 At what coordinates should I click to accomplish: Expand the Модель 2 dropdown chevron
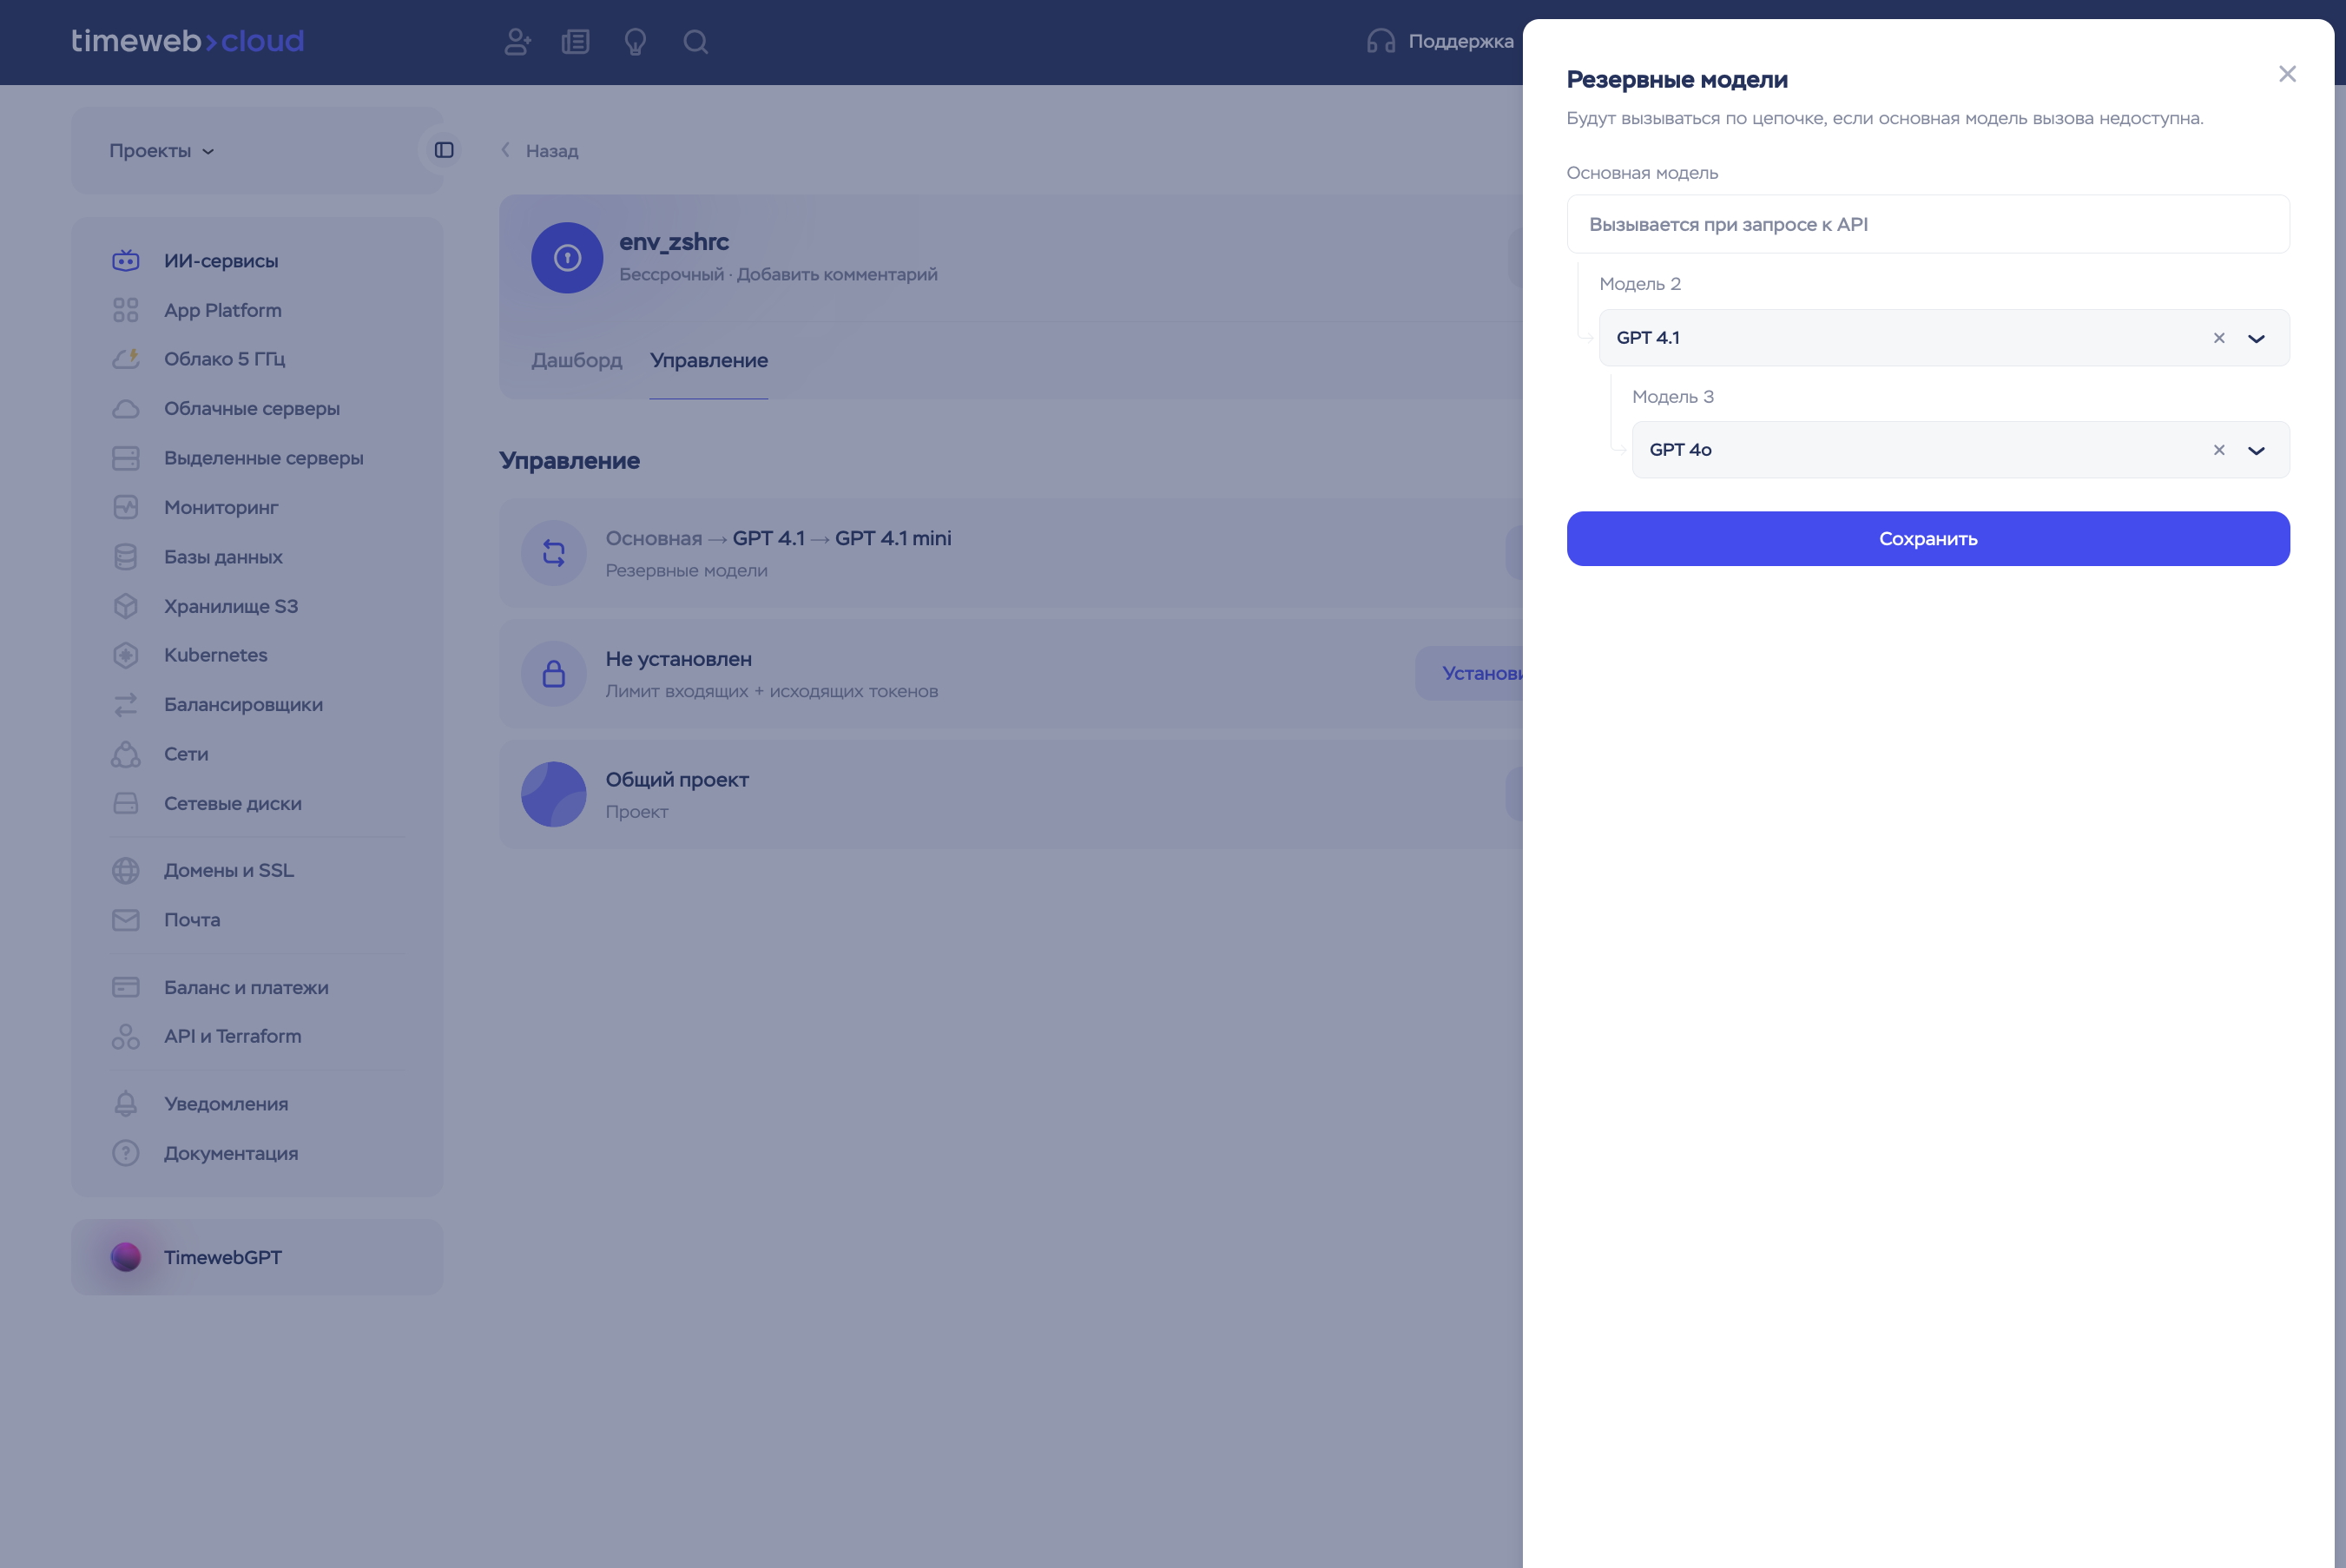click(x=2256, y=338)
